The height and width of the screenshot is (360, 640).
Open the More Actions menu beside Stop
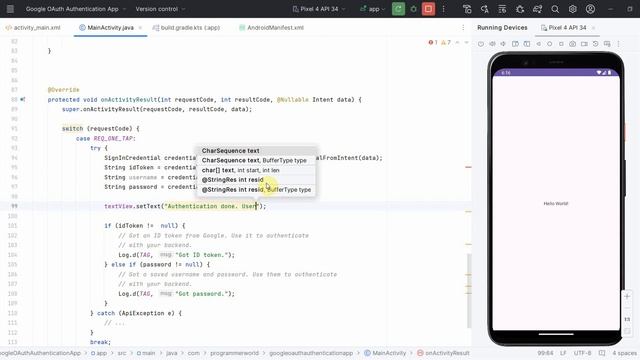coord(444,9)
